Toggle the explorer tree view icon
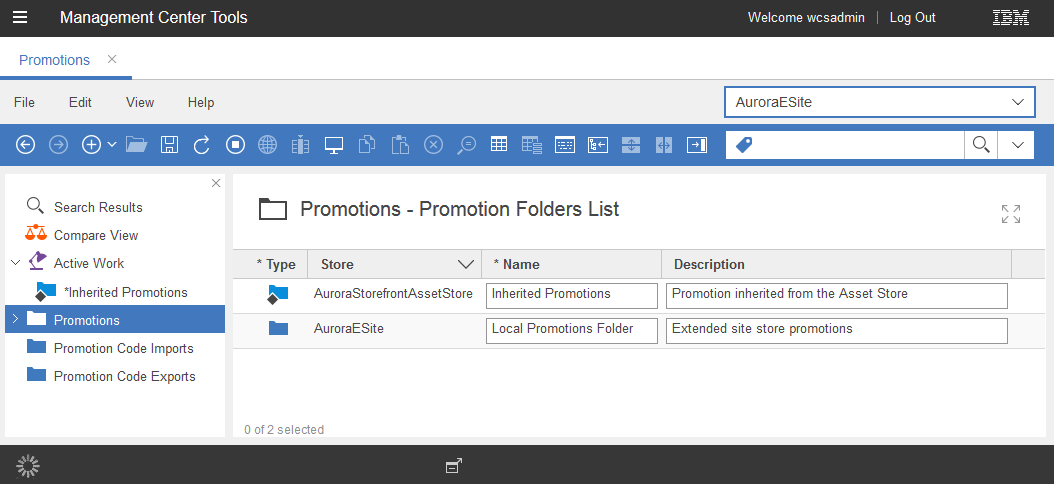Viewport: 1054px width, 484px height. click(598, 145)
